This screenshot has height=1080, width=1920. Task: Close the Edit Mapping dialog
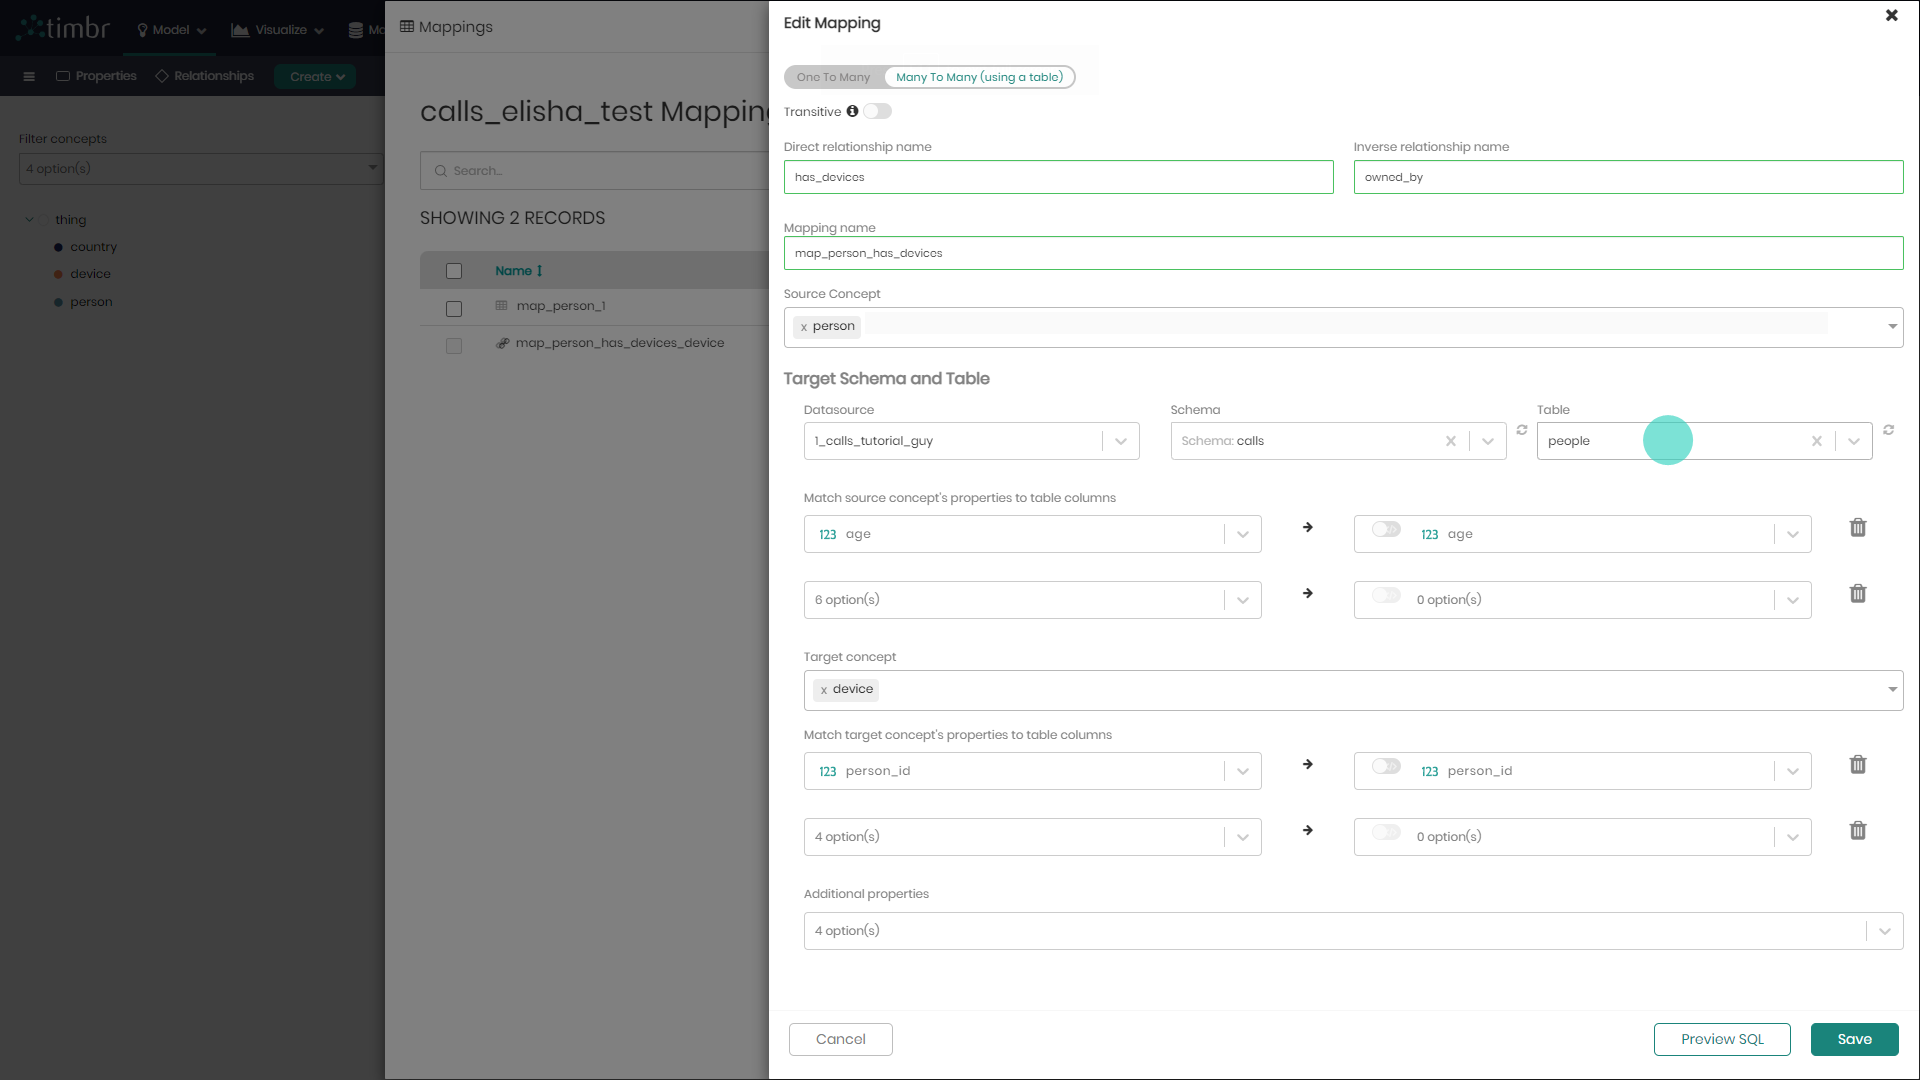click(x=1891, y=15)
